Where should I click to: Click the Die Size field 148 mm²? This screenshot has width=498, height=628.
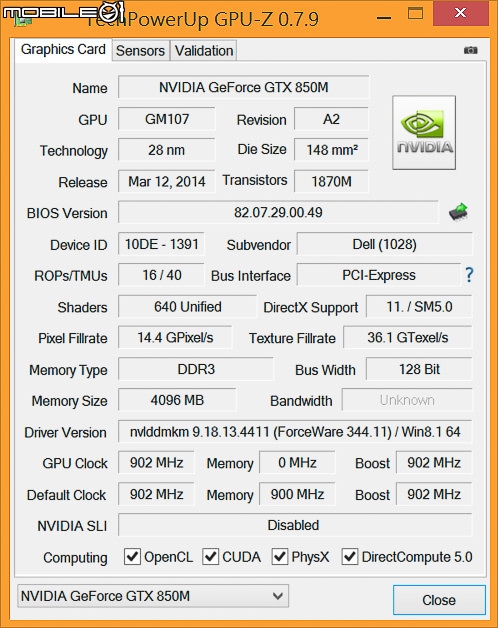pyautogui.click(x=331, y=150)
